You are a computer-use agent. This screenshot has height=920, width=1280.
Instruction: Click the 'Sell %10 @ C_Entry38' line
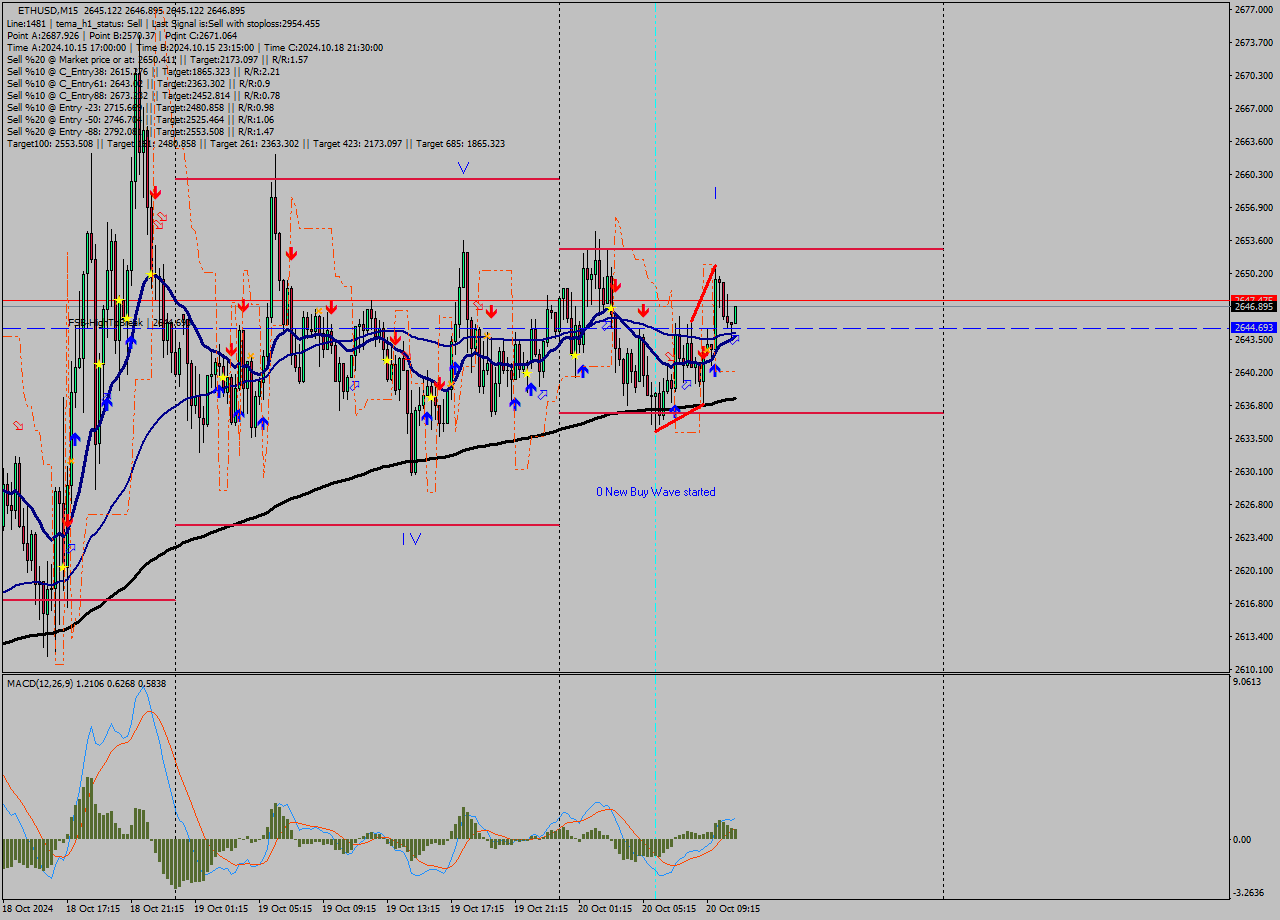[143, 71]
